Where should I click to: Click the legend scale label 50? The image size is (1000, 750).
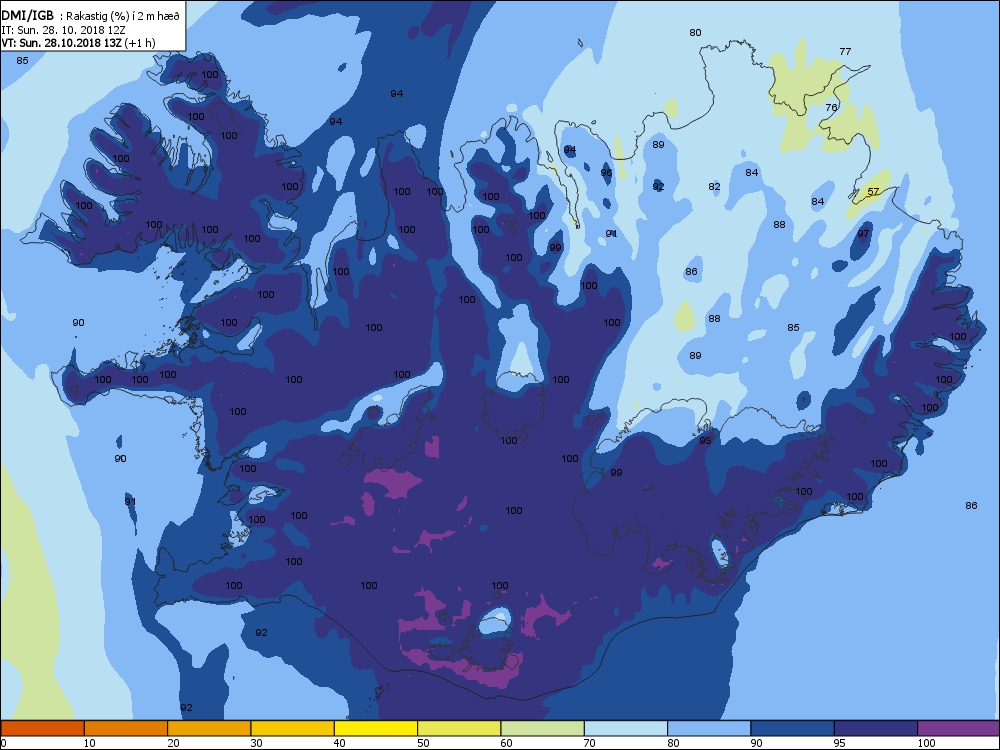coord(423,743)
